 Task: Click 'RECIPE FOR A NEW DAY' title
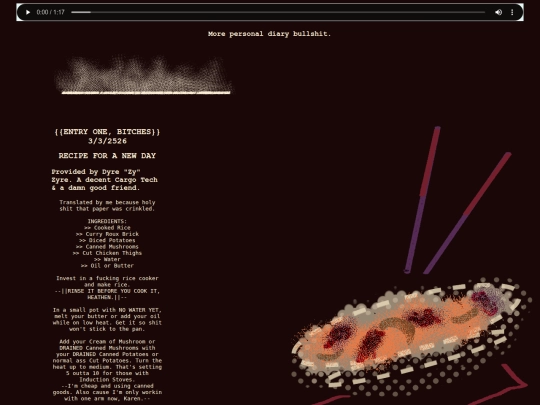[x=107, y=156]
